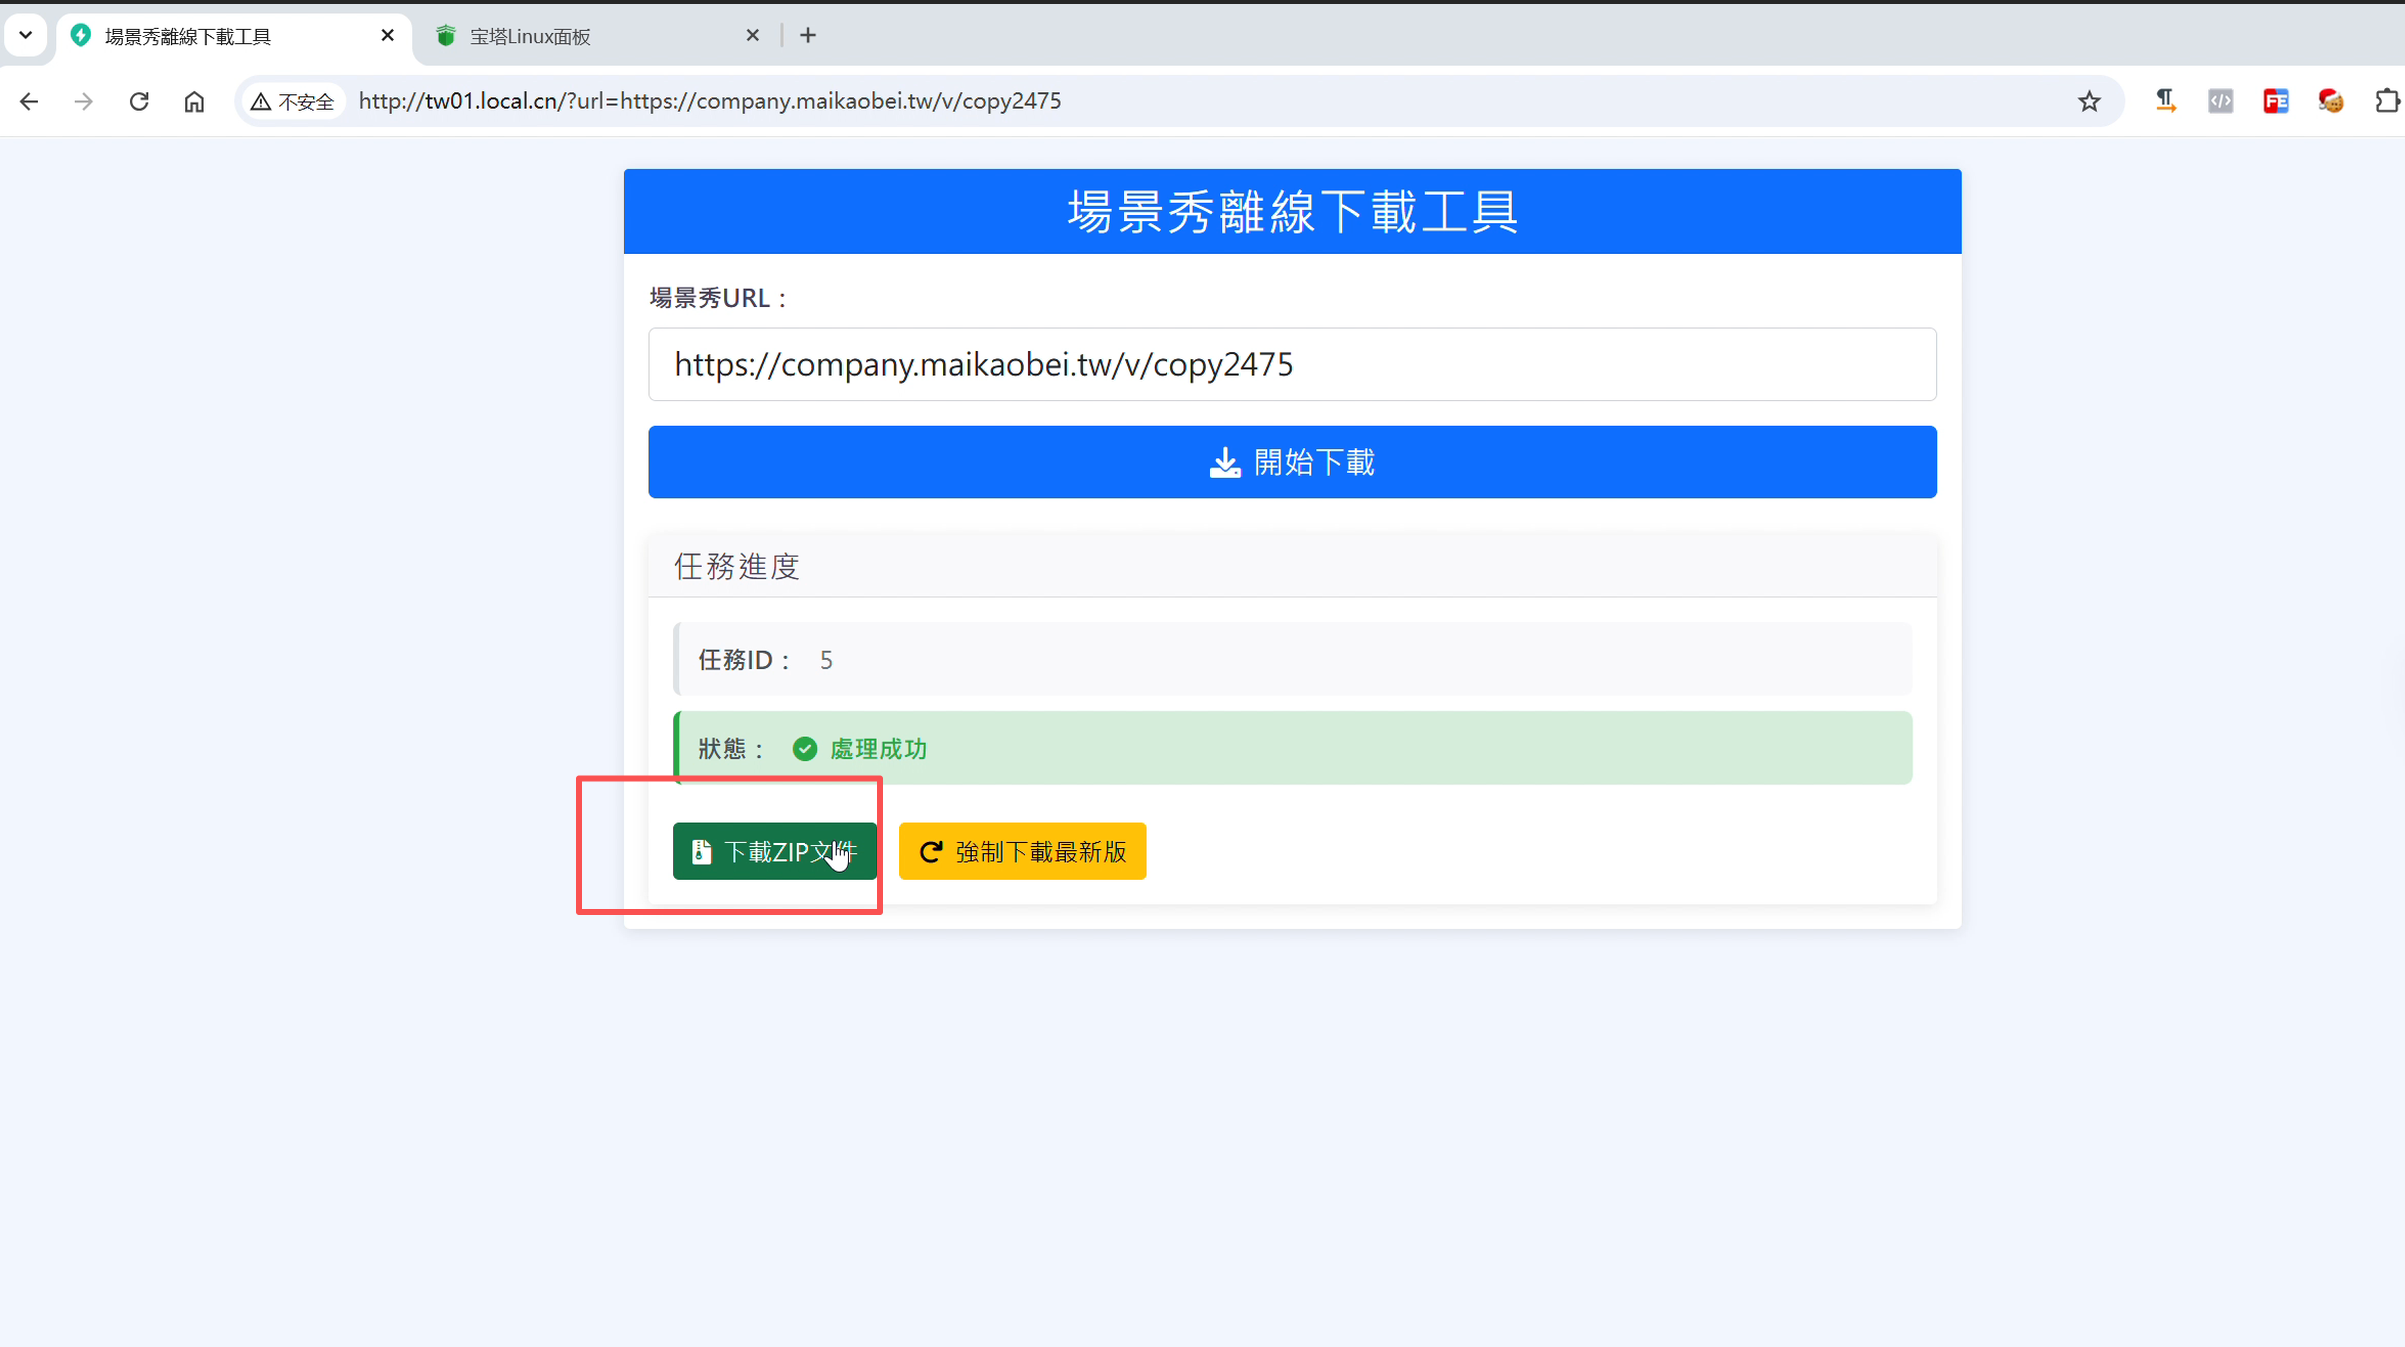Screen dimensions: 2405x1347
Task: Click the Santa-hat cookie extension icon
Action: 2330,101
